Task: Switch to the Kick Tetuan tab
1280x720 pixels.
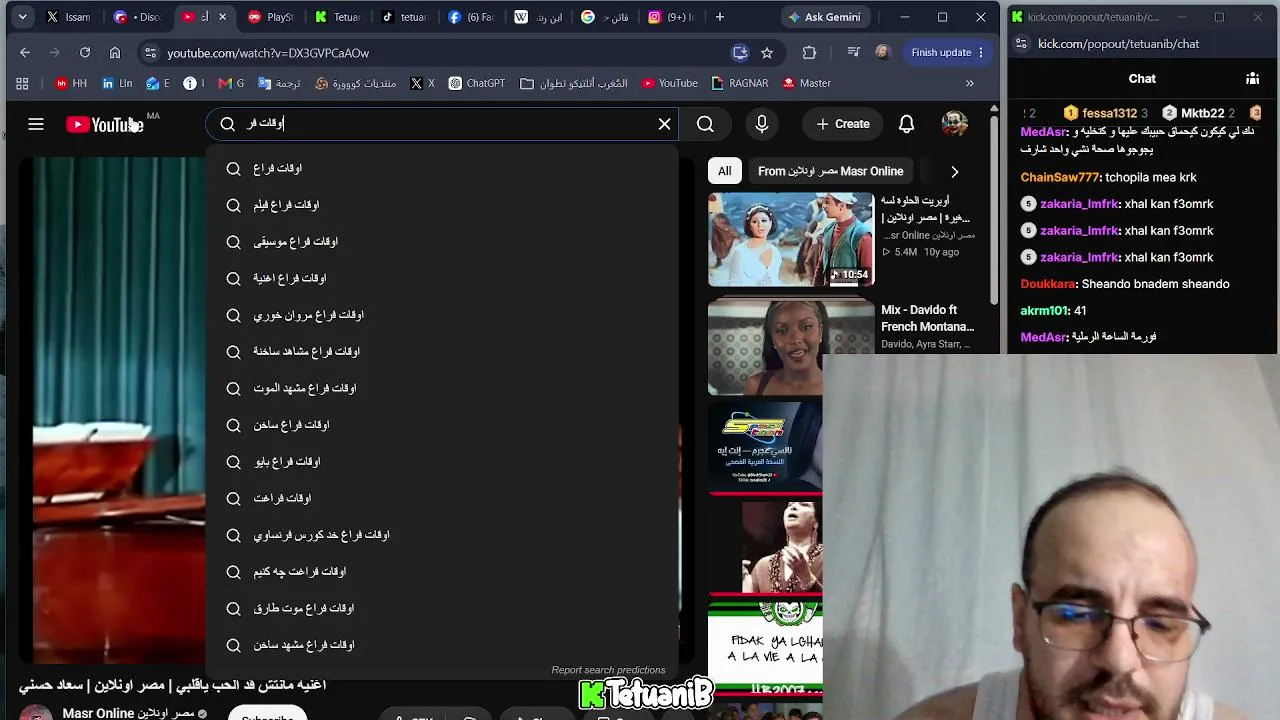Action: (338, 17)
